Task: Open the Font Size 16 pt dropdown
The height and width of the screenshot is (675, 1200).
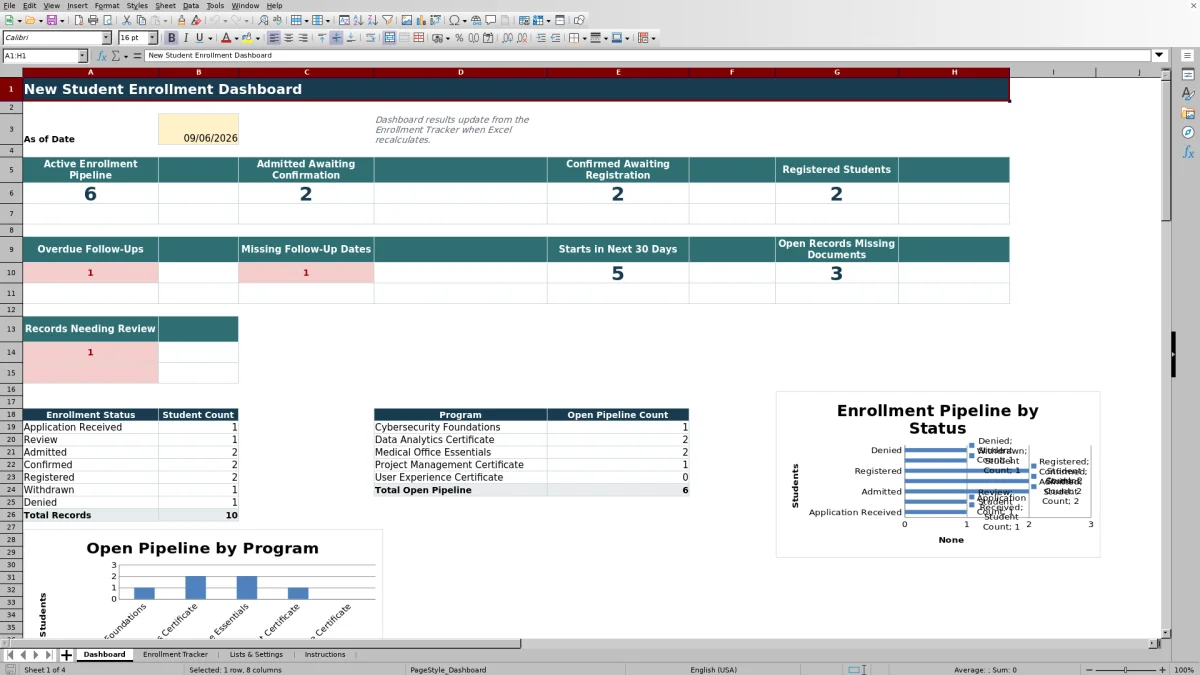Action: (152, 38)
